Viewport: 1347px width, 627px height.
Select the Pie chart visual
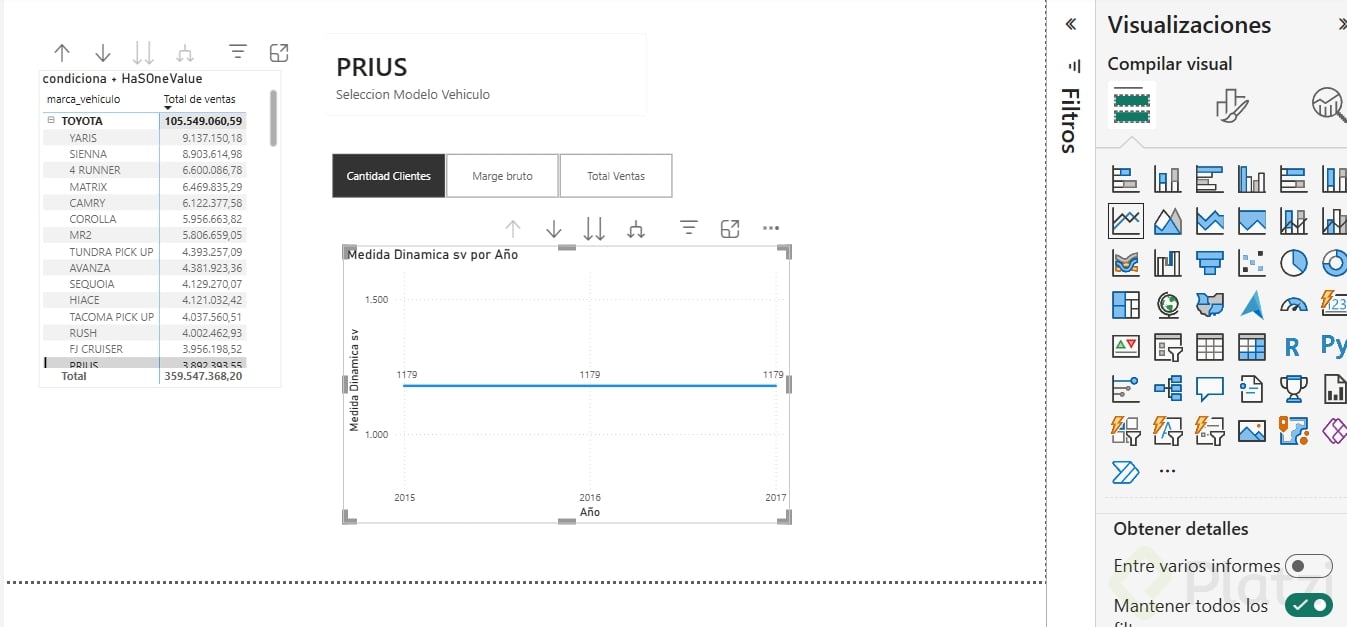[x=1294, y=262]
